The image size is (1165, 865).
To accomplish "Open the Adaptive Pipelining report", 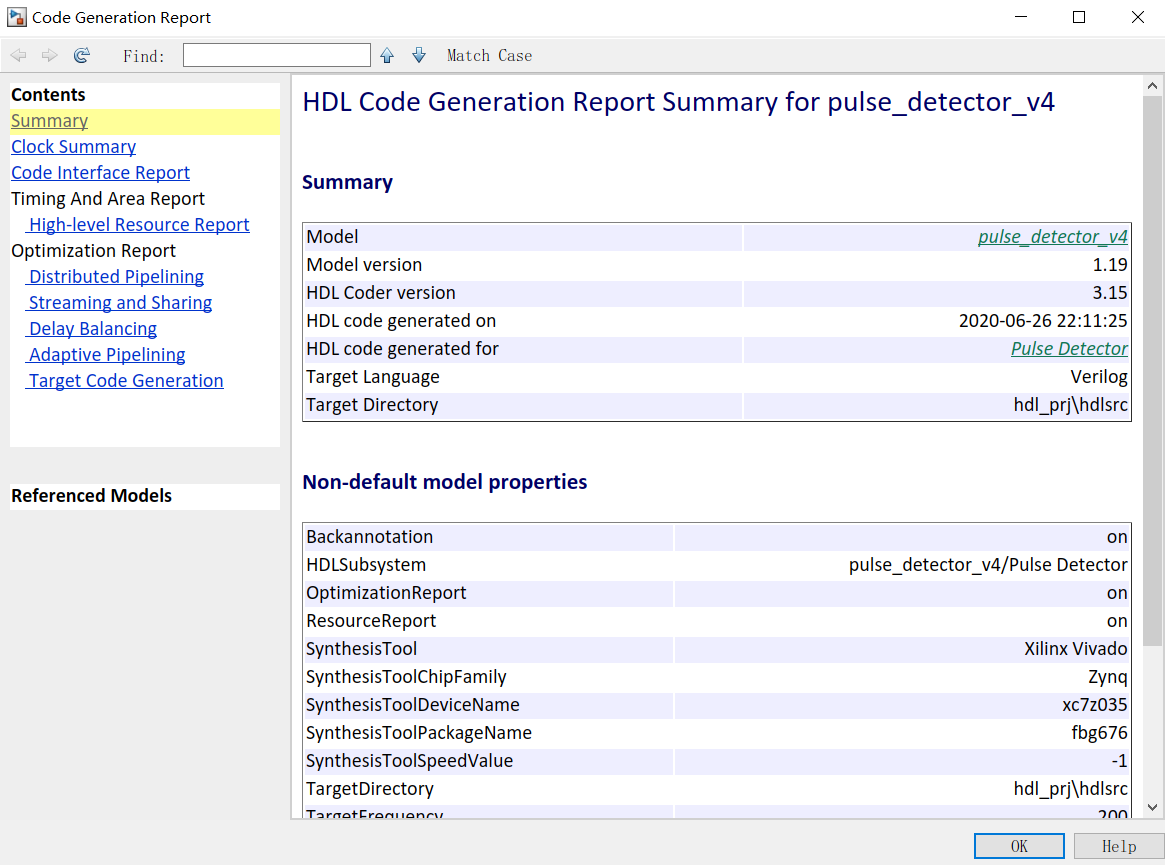I will tap(107, 355).
